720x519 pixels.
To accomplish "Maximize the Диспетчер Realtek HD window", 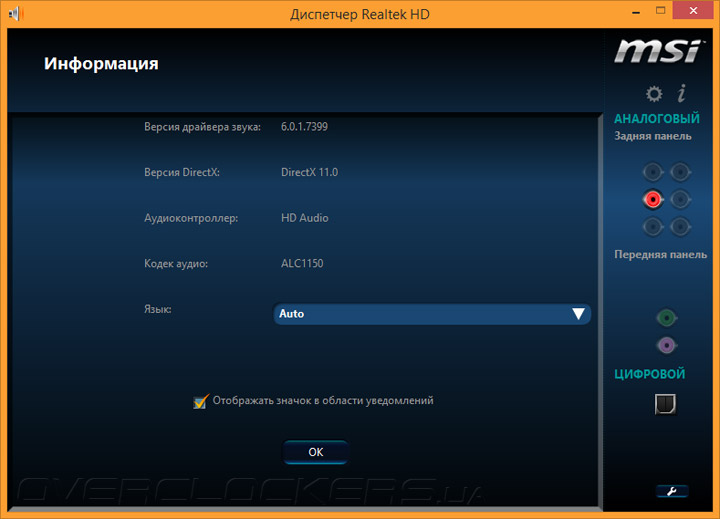I will click(x=660, y=11).
